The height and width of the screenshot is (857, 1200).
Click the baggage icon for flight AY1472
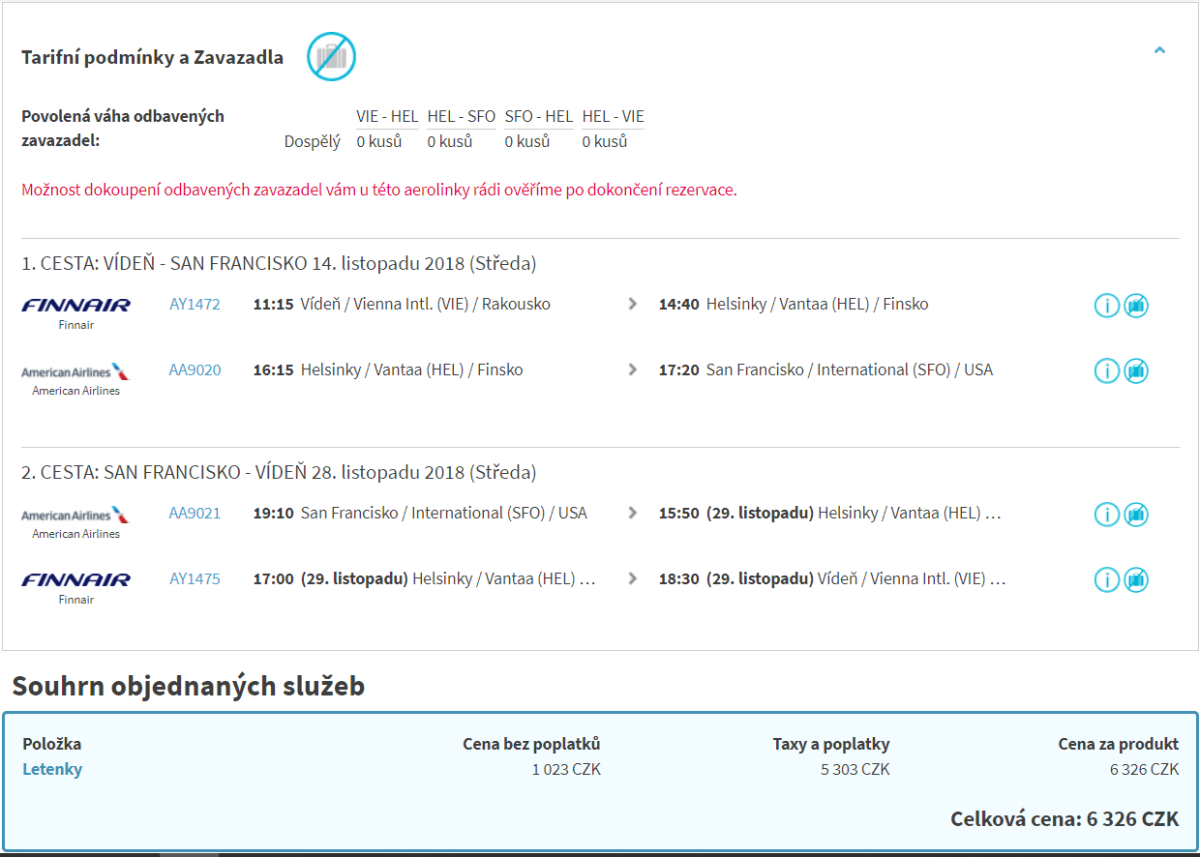coord(1135,306)
